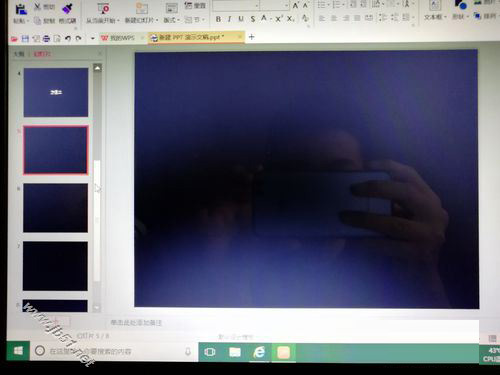Expand the Layout dropdown arrow

(x=179, y=20)
